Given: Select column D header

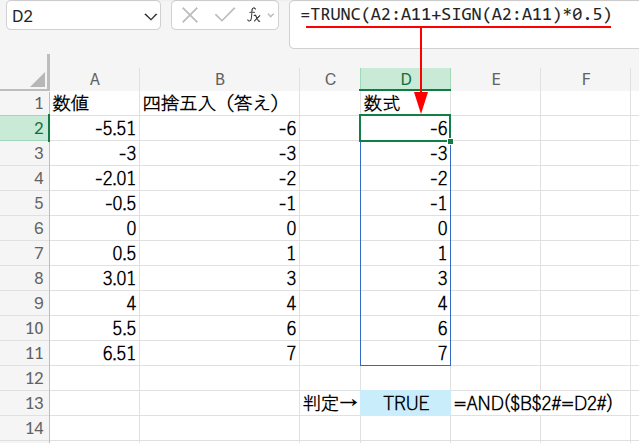Looking at the screenshot, I should (x=405, y=79).
